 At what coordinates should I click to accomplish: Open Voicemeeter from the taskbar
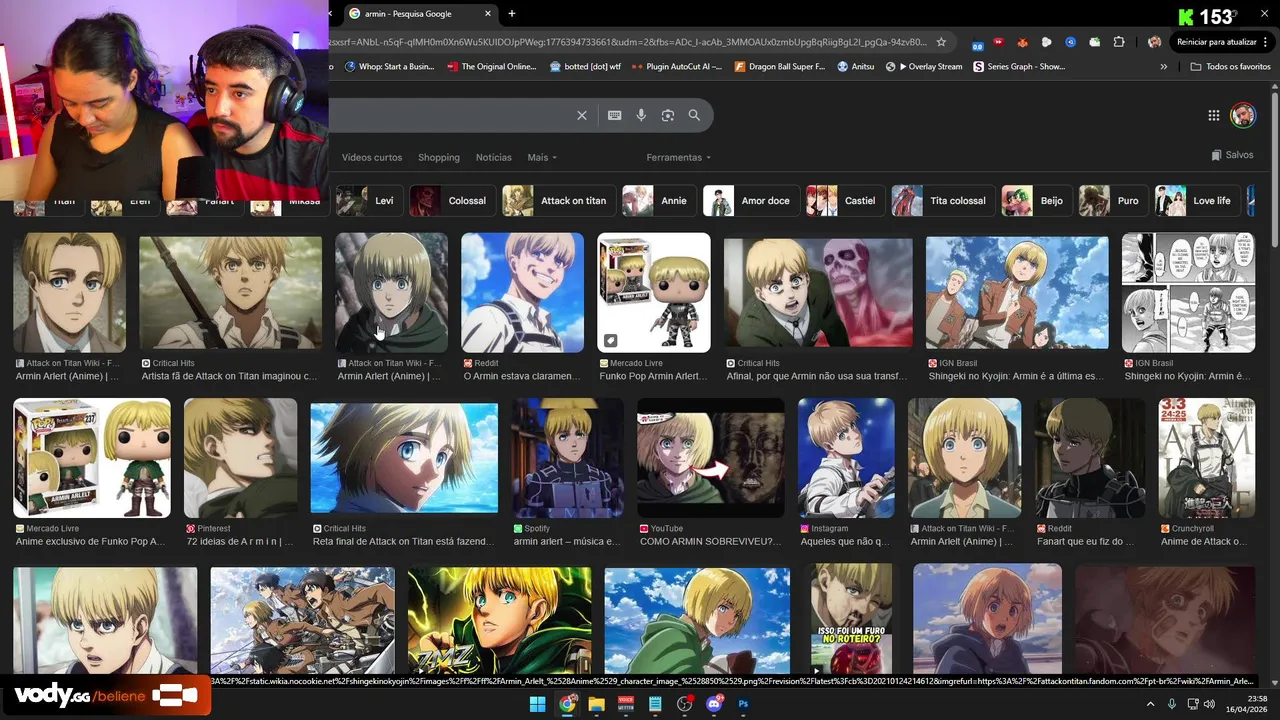(626, 704)
